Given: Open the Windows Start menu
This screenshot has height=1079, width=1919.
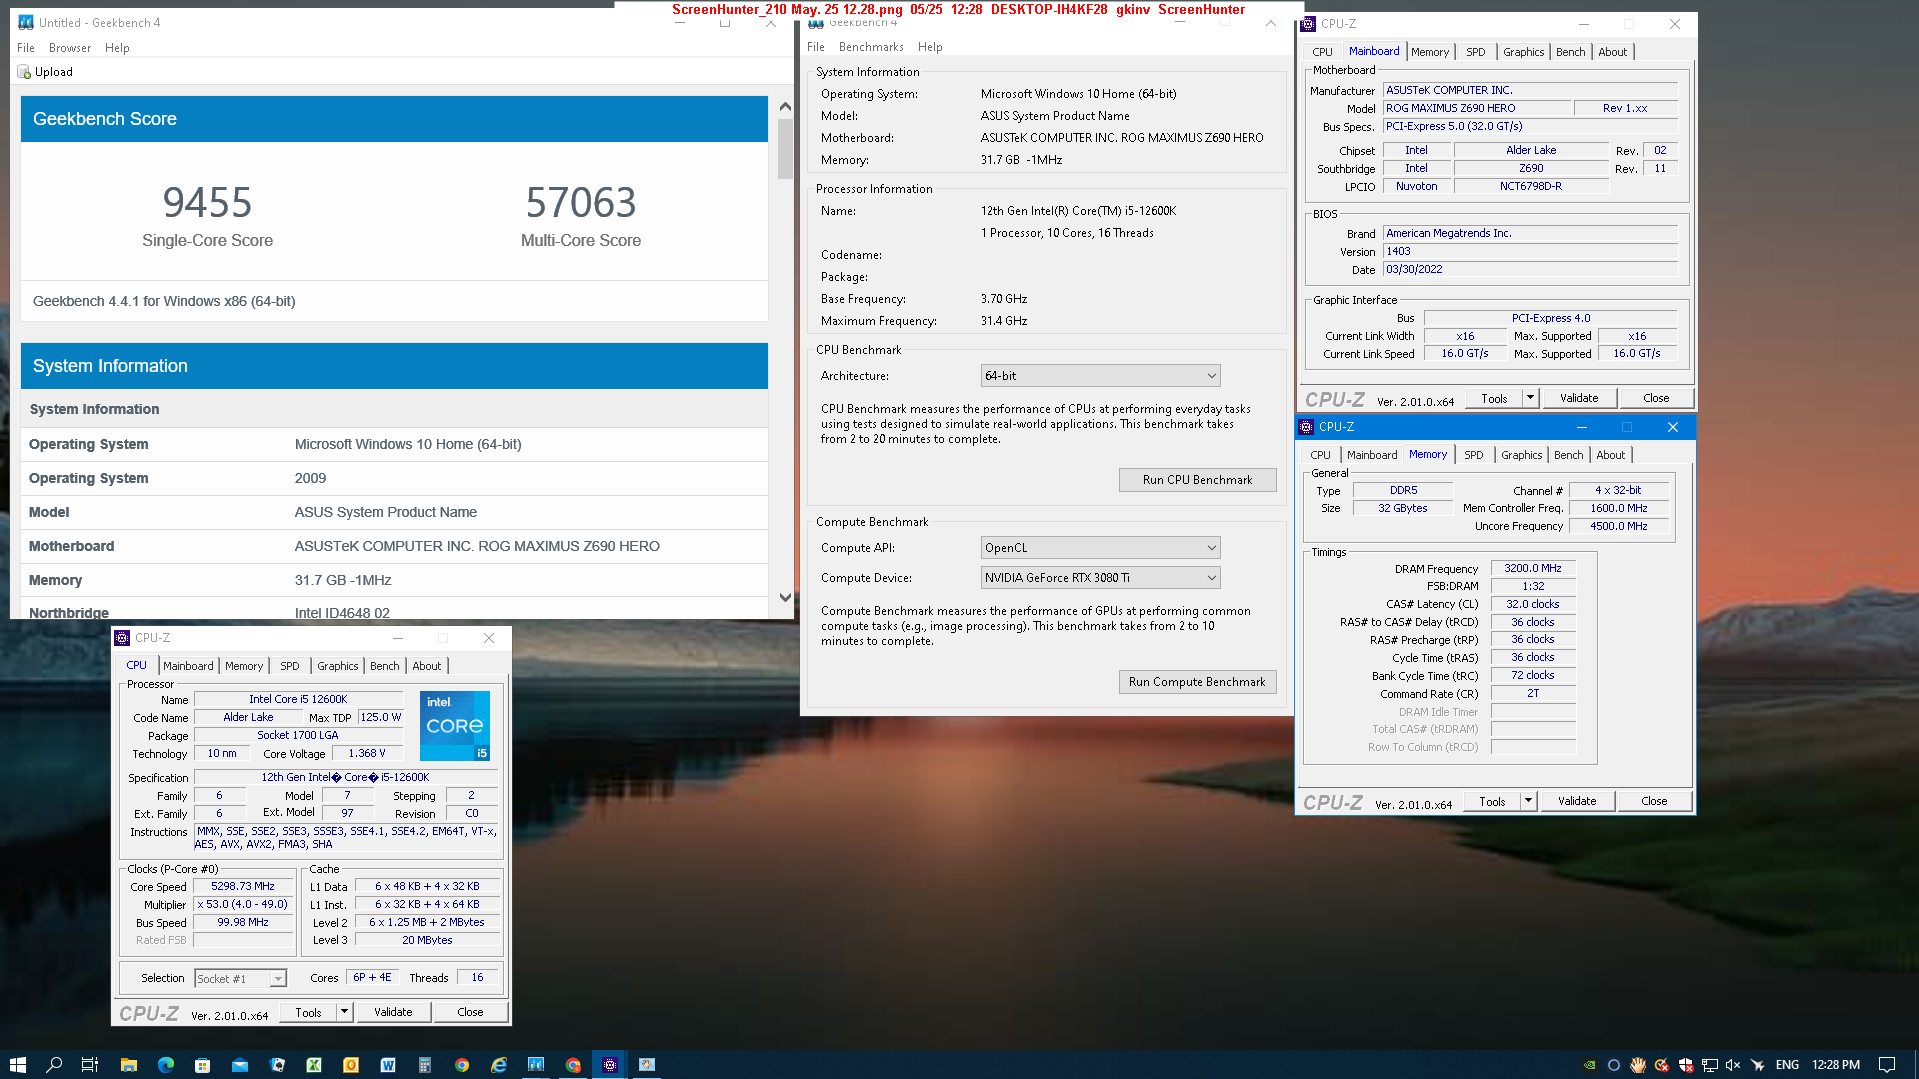Looking at the screenshot, I should pos(17,1065).
